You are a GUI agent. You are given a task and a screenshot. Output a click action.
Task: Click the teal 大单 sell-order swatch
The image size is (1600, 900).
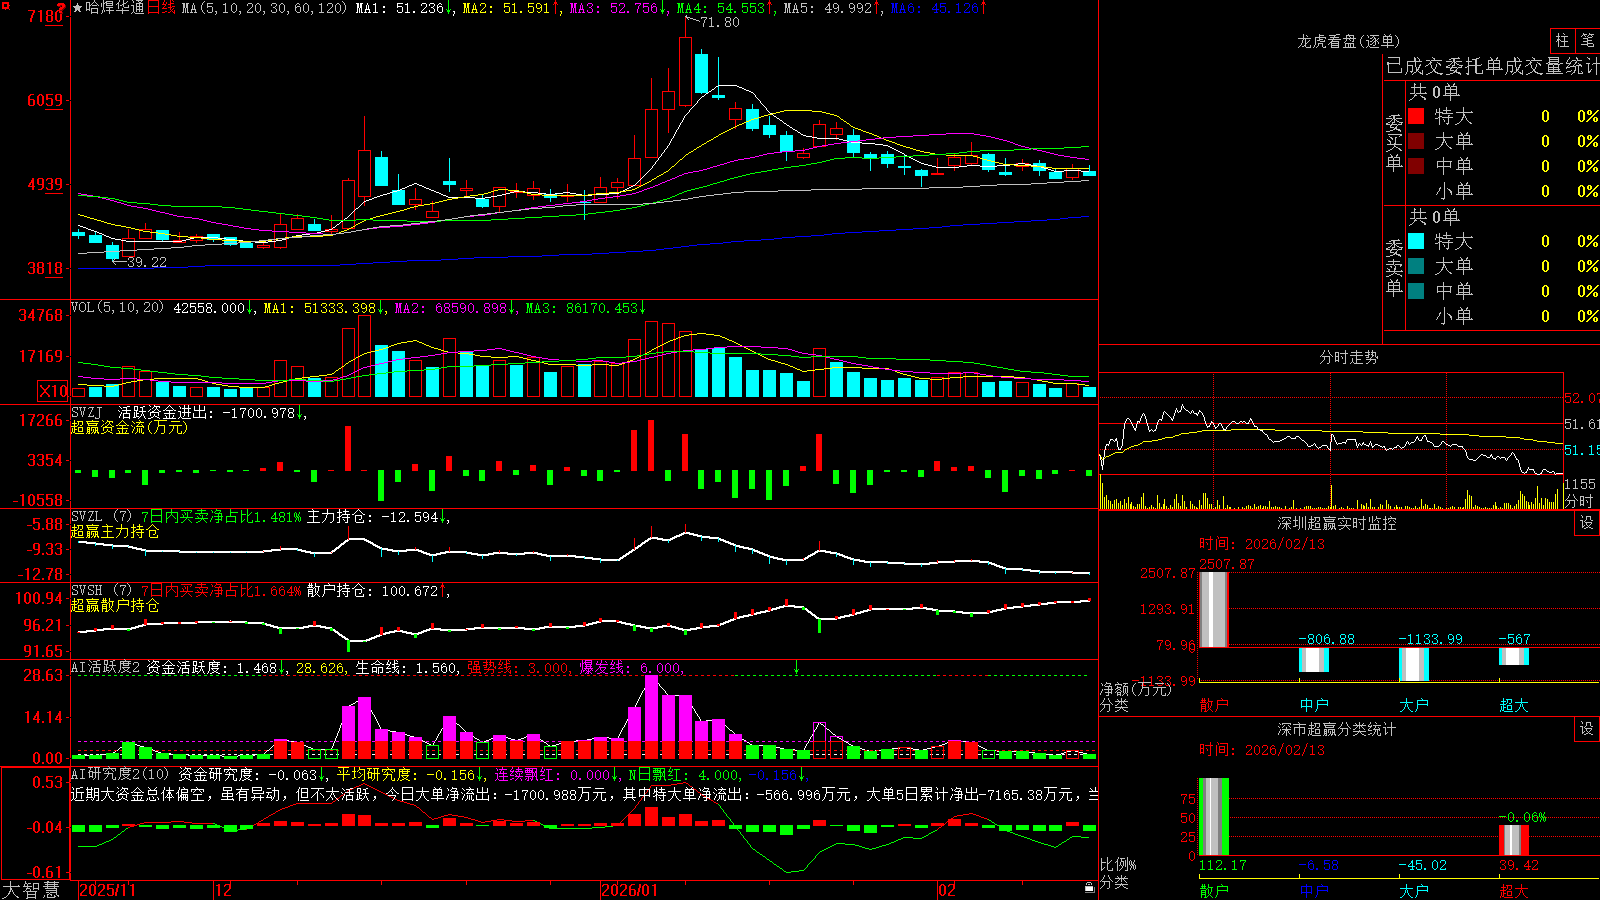(1416, 266)
